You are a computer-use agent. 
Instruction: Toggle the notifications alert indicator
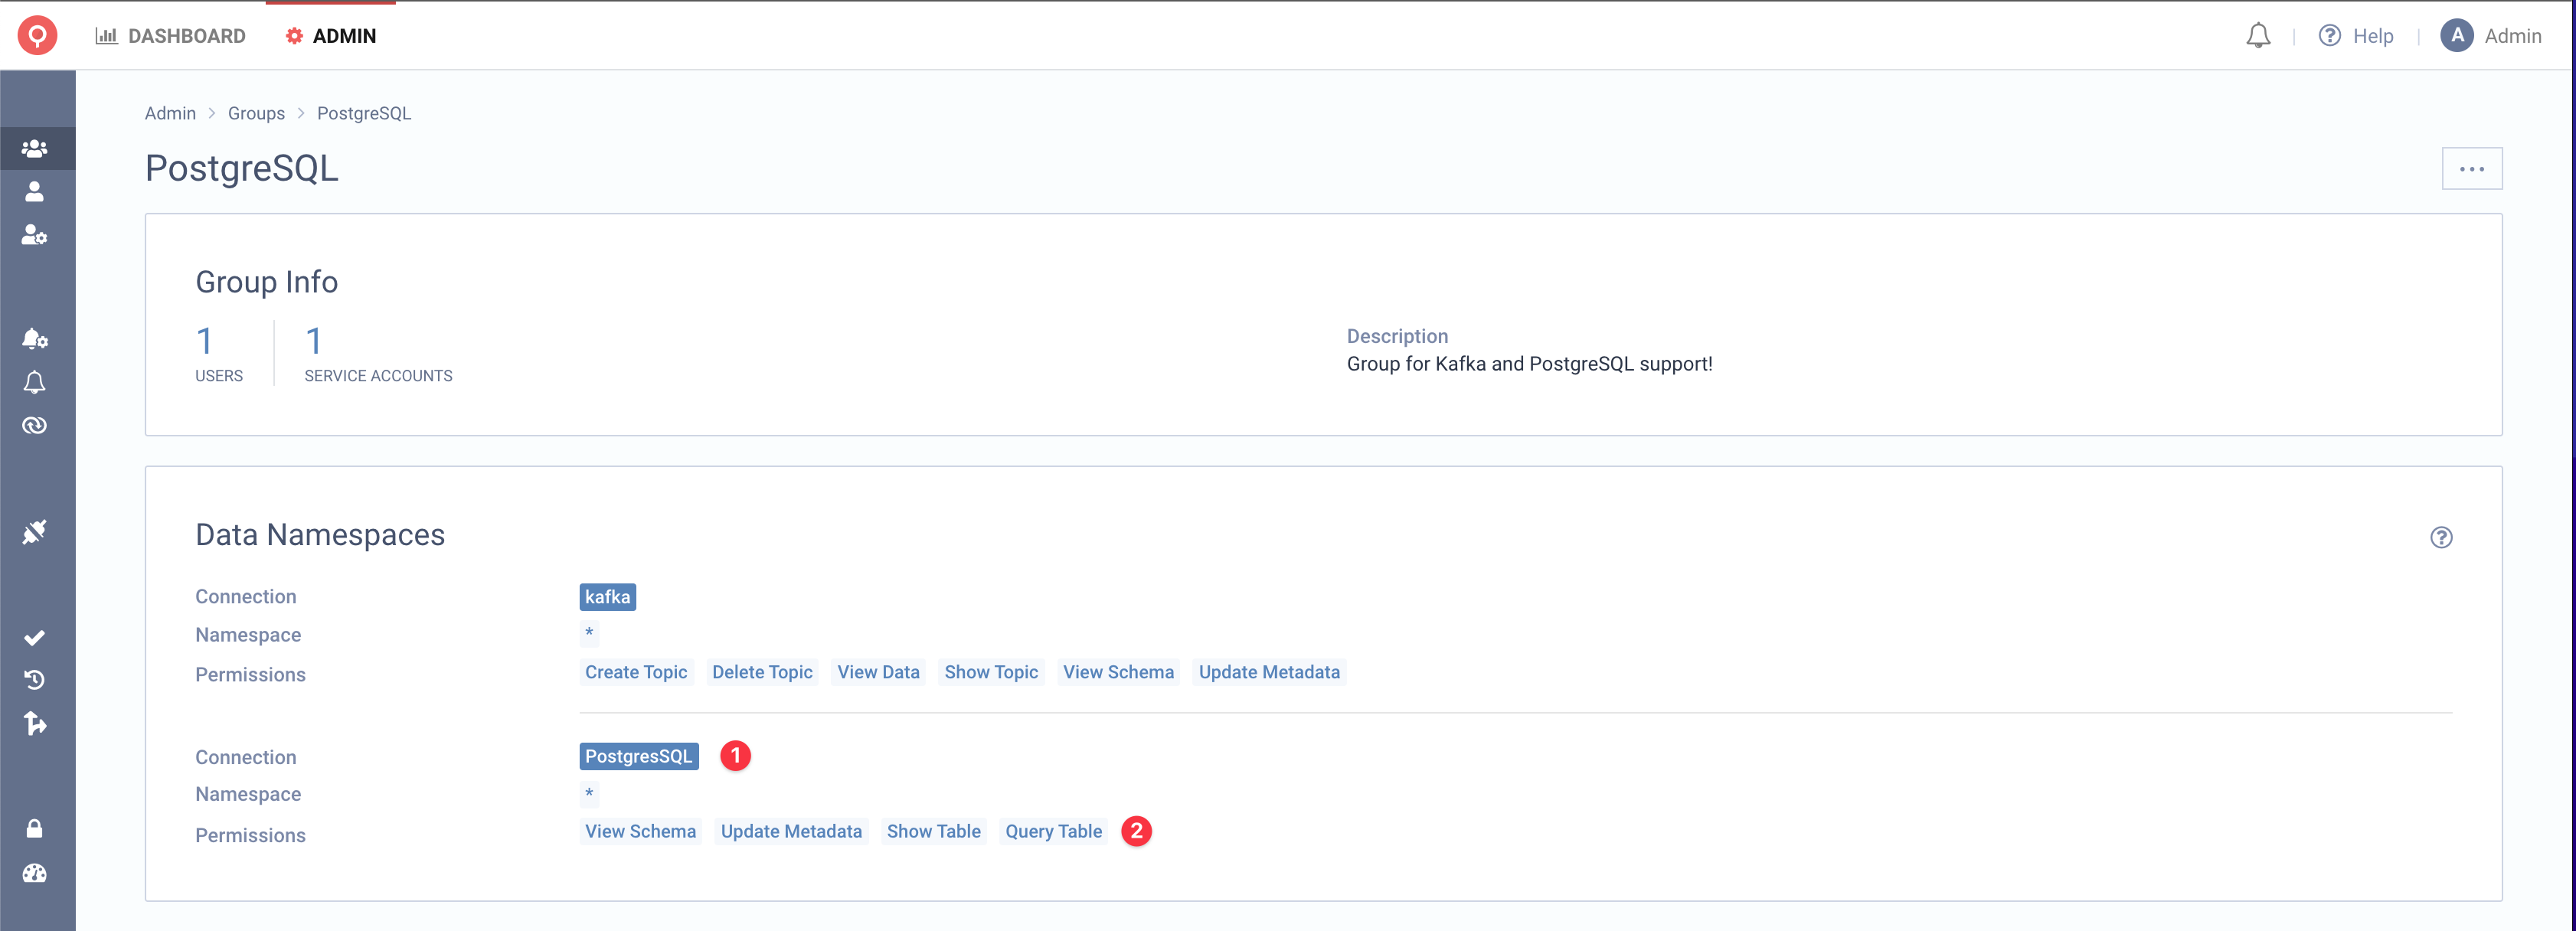click(2256, 34)
